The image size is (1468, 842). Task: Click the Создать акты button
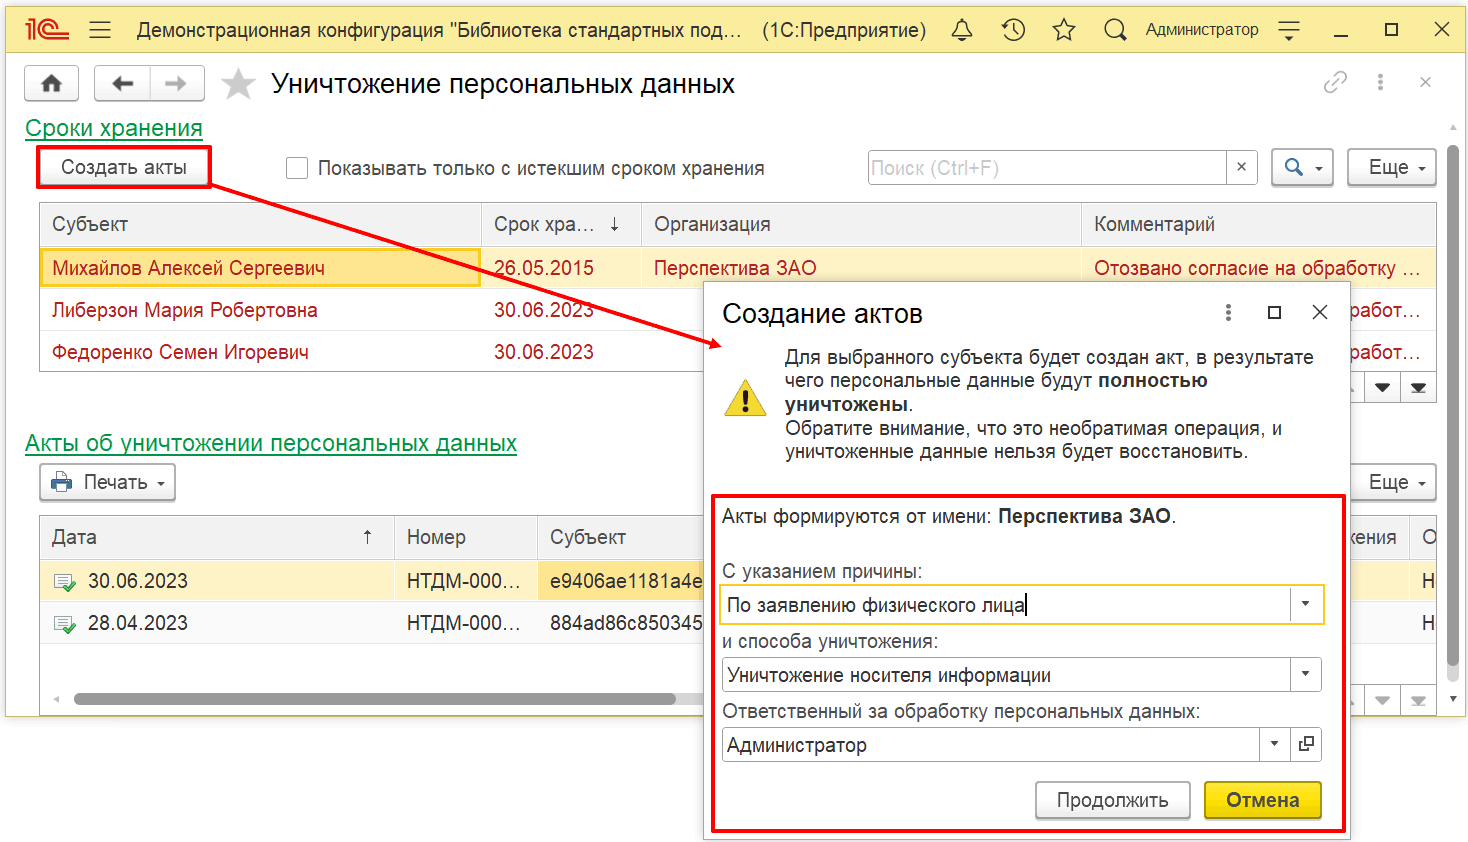click(124, 167)
